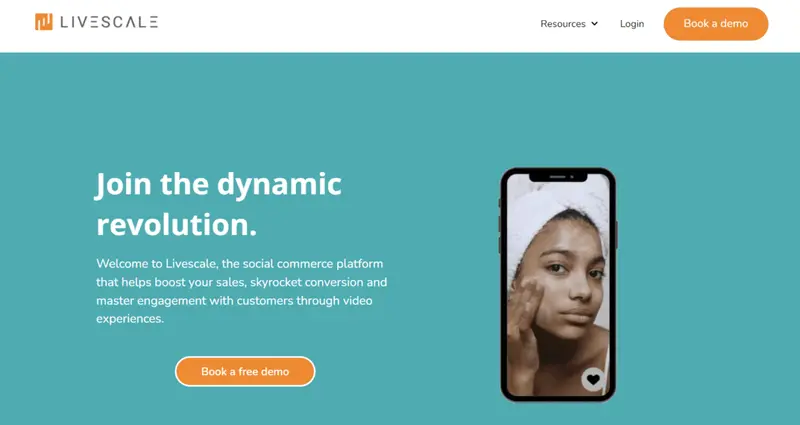Click the word 'experiences.' in the paragraph
This screenshot has width=800, height=425.
pos(130,319)
